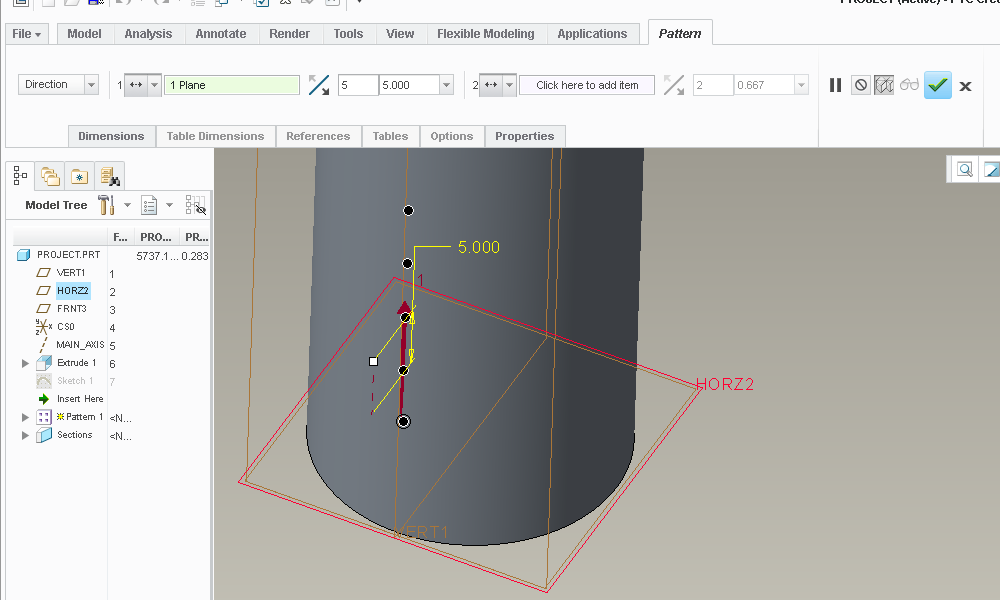Open the dropdown beside the hammer icon
Screen dimensions: 1000x600
pyautogui.click(x=127, y=205)
